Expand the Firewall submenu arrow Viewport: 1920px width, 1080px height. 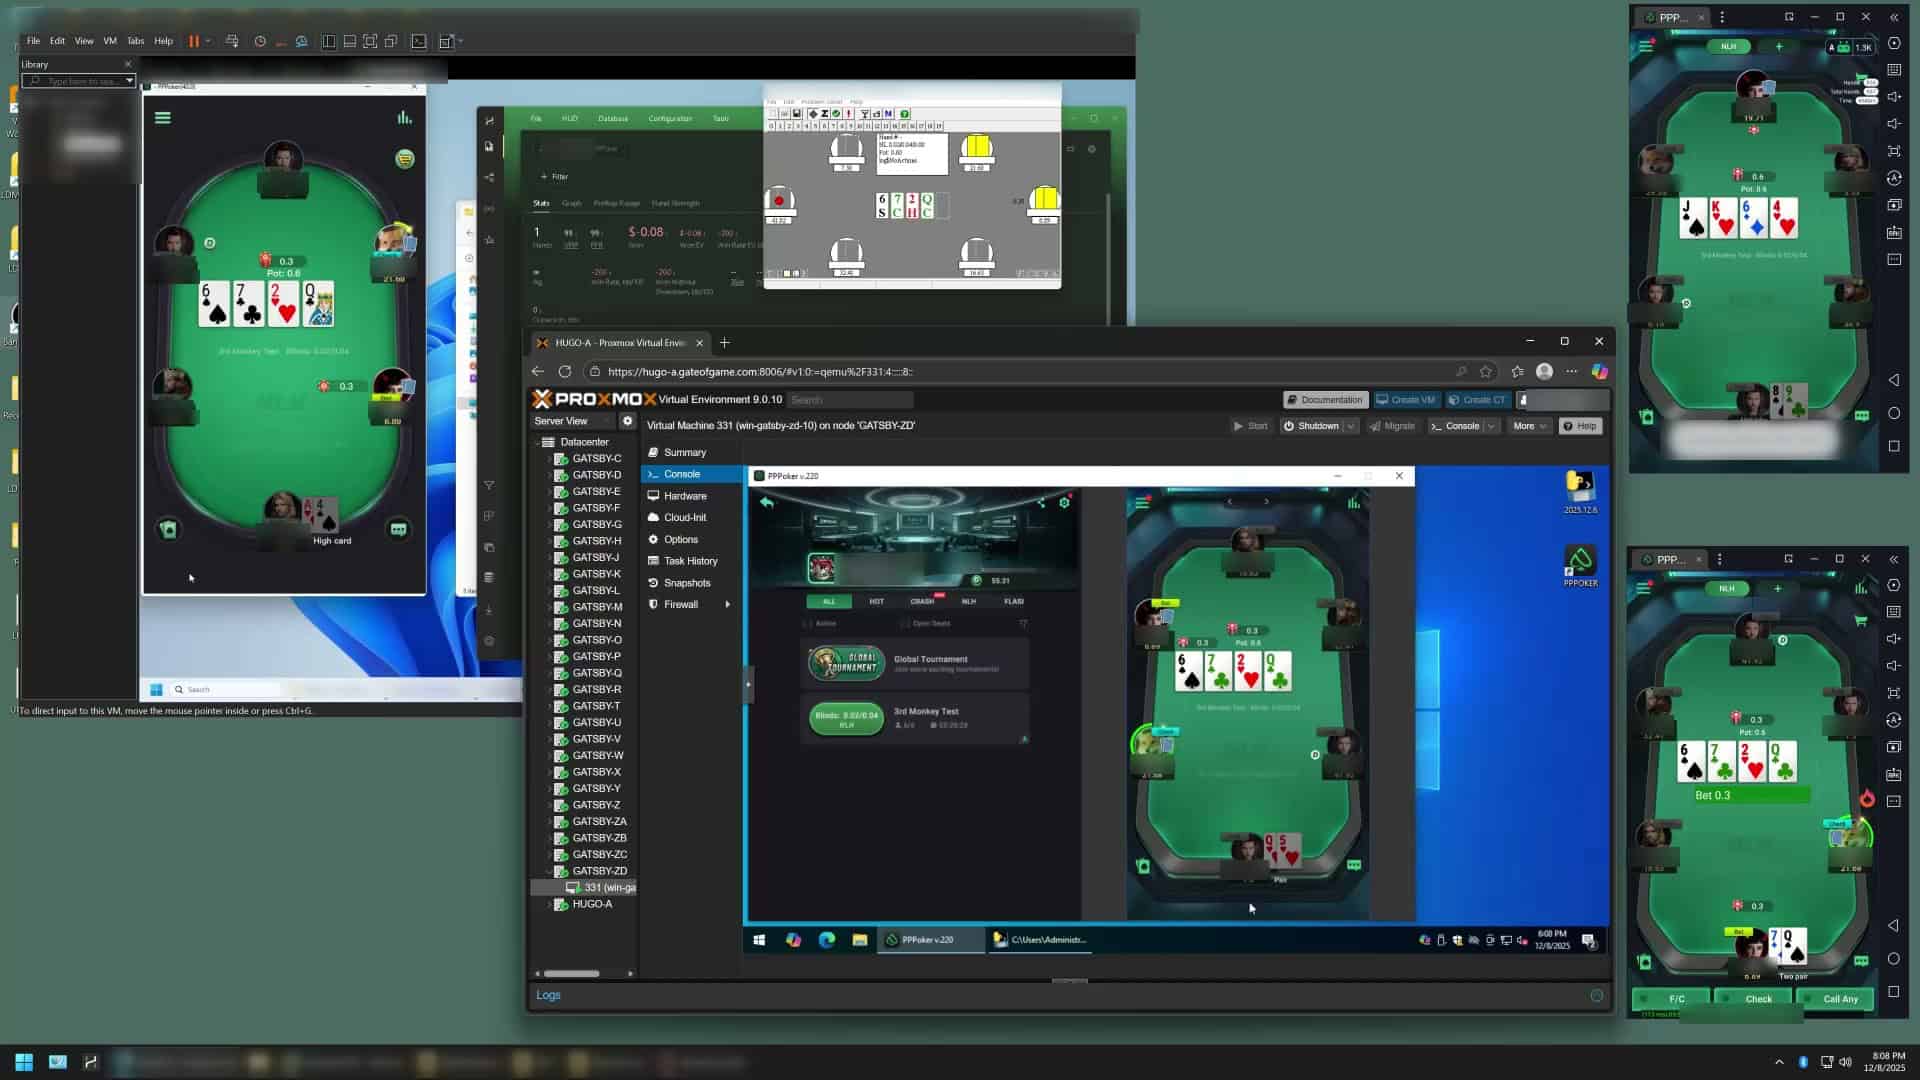[x=727, y=605]
